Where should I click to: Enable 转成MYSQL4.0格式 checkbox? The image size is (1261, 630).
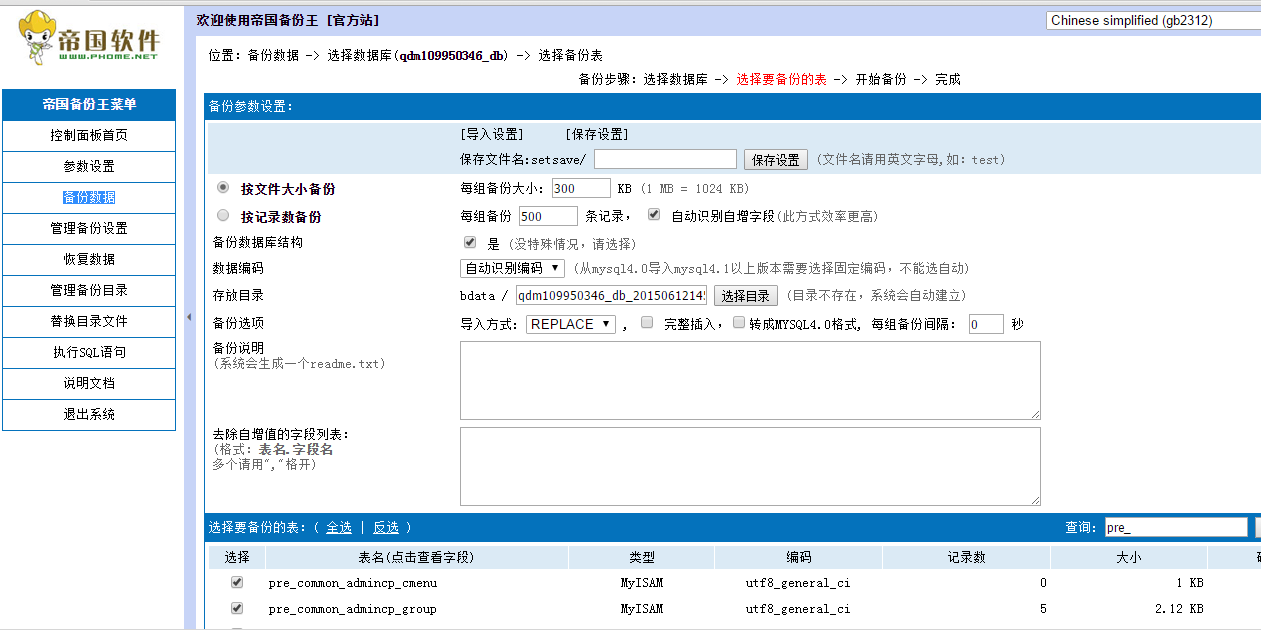coord(739,323)
